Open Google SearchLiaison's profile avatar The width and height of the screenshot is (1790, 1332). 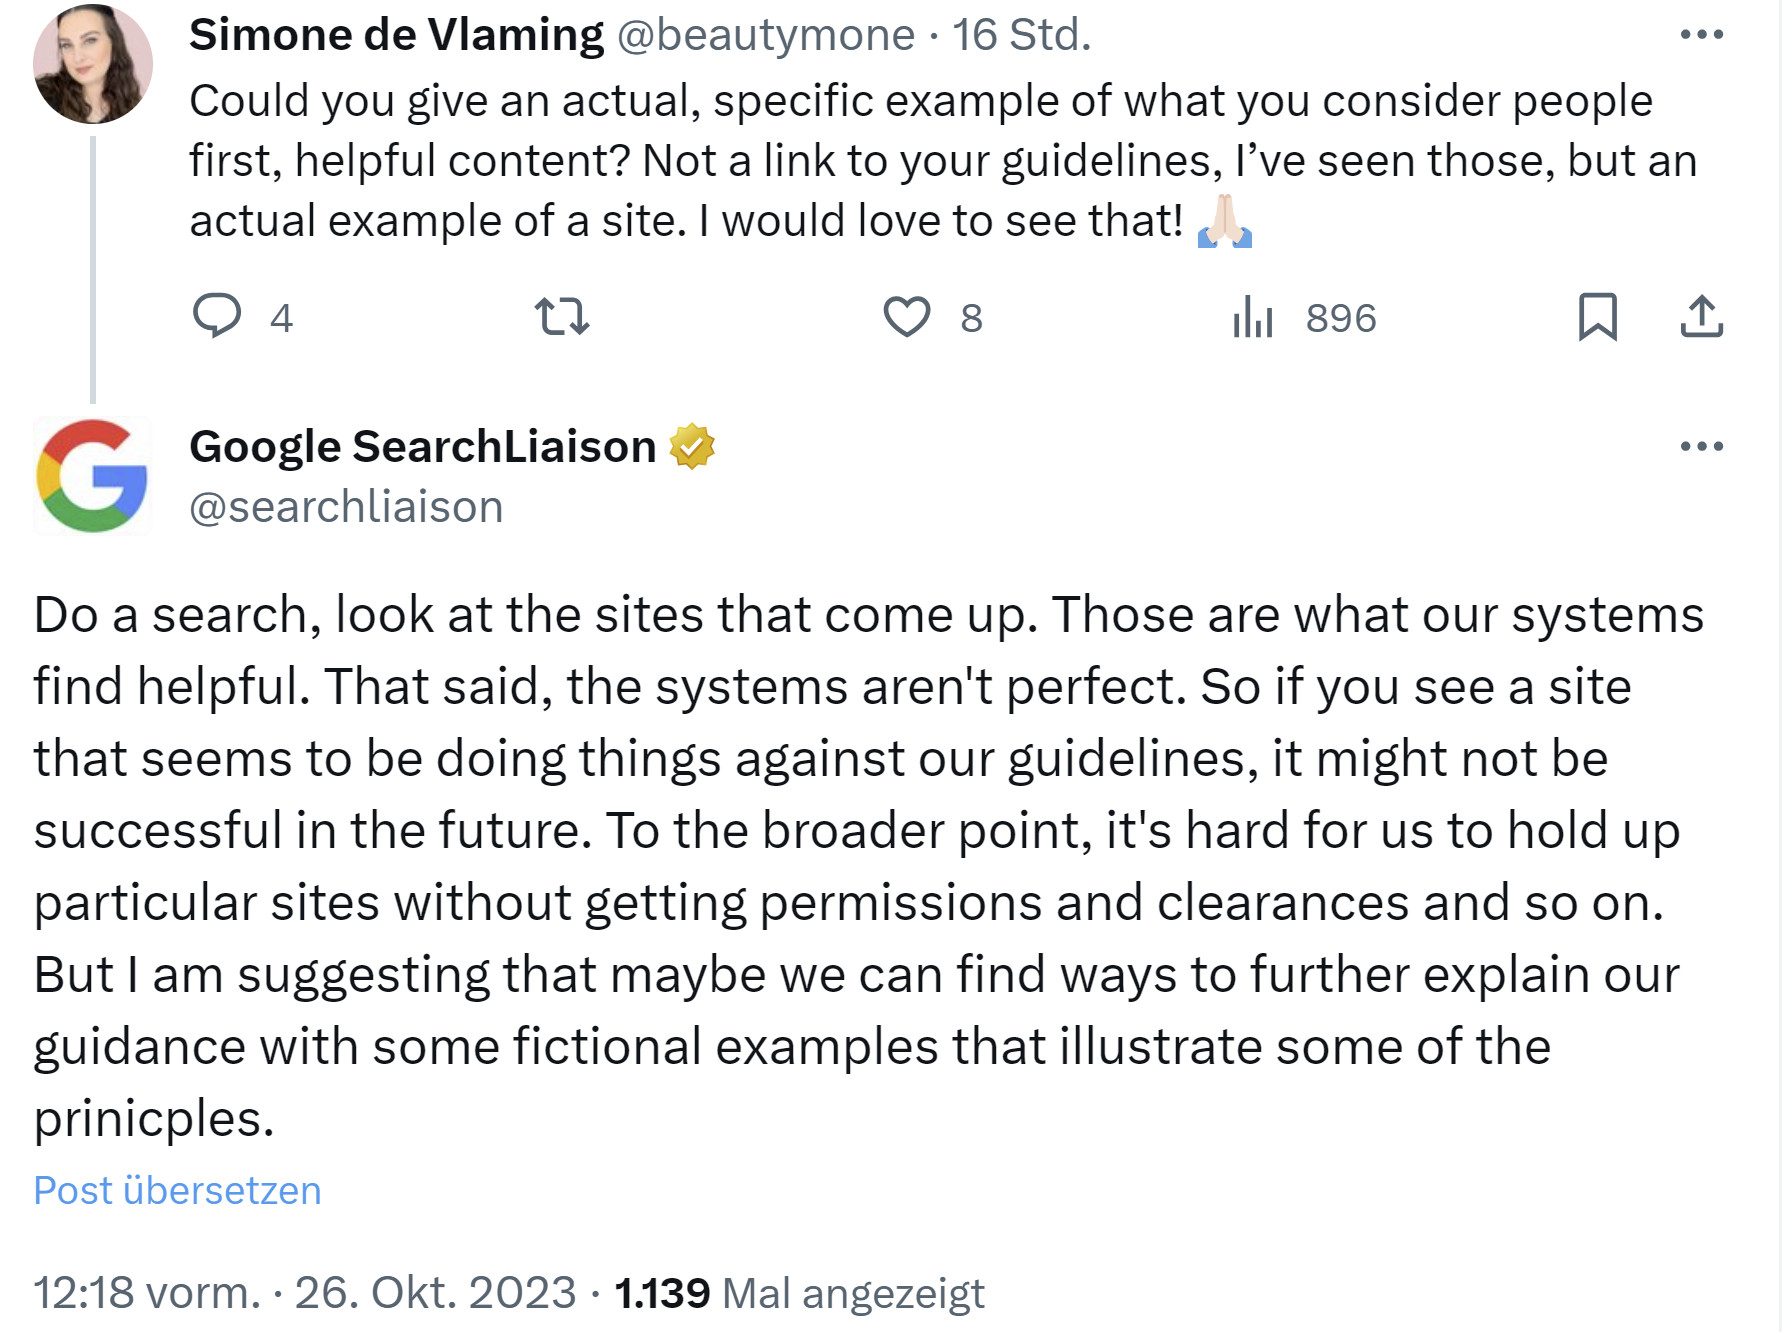pos(93,477)
